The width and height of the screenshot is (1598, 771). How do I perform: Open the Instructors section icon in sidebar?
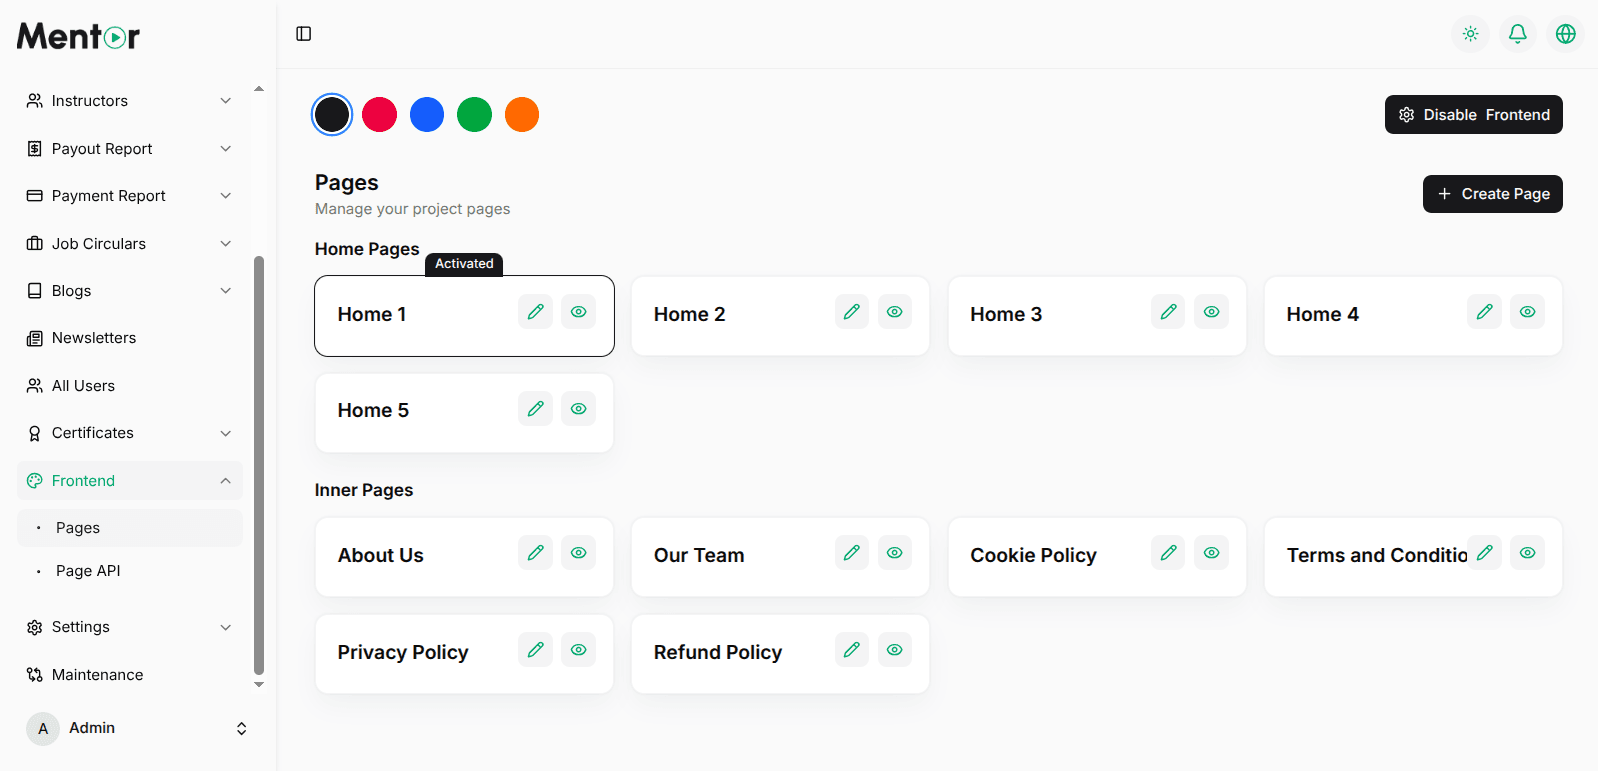coord(33,100)
